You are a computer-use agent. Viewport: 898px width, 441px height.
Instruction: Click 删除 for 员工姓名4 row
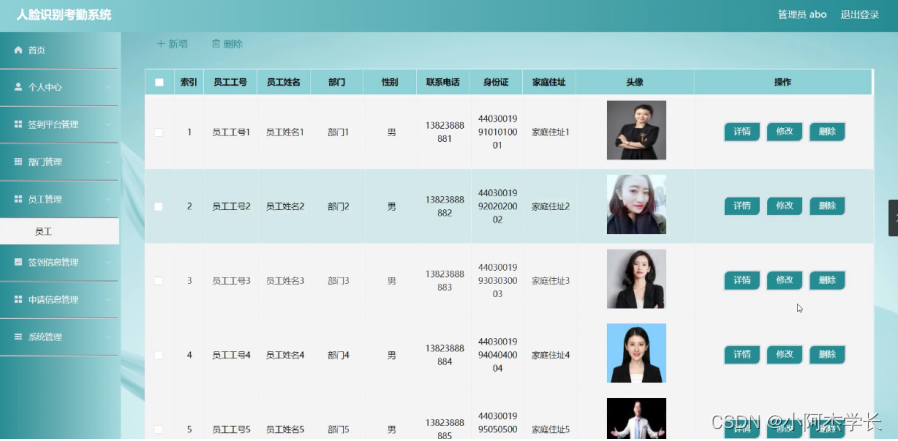tap(827, 355)
